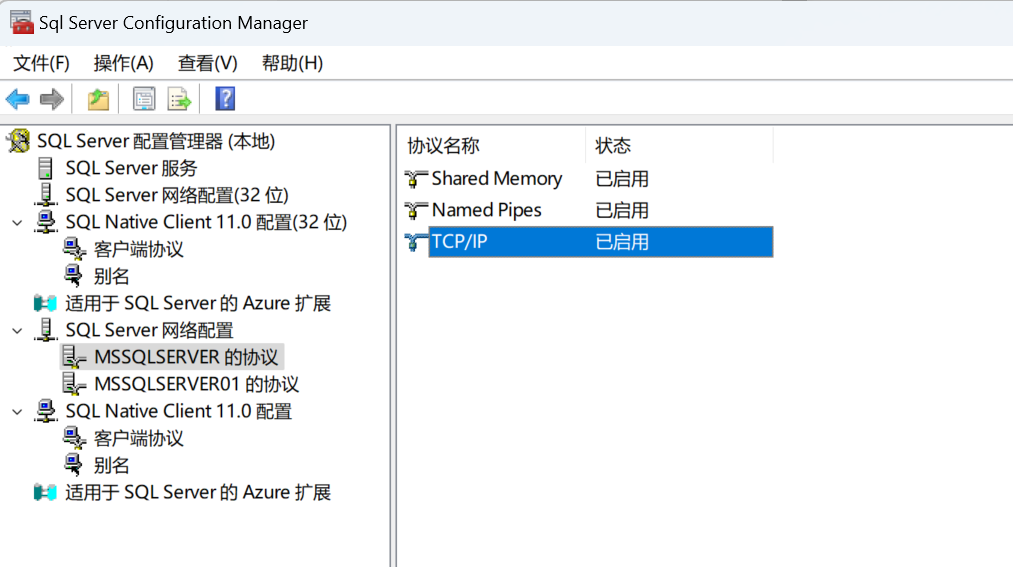Open the 操作(A) menu
The width and height of the screenshot is (1013, 567).
pos(123,63)
